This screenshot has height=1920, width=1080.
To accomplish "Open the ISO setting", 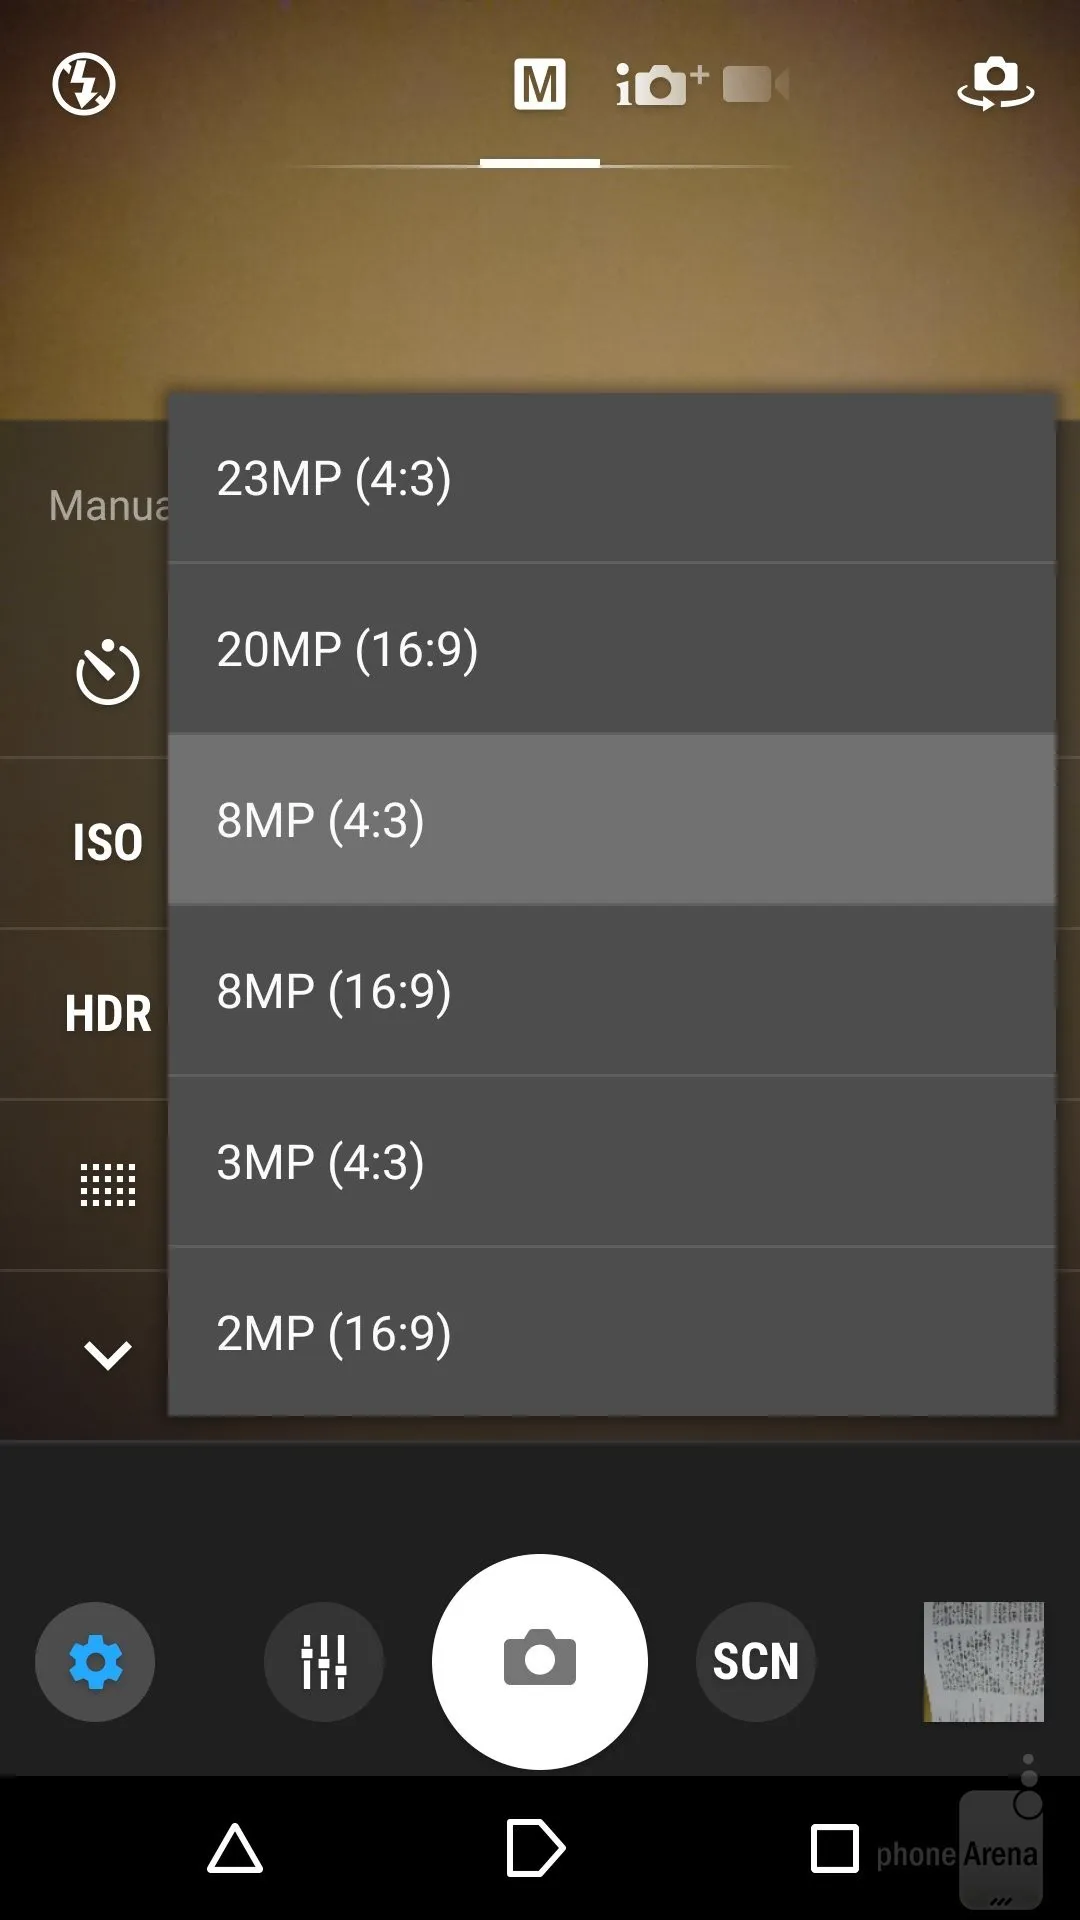I will [x=107, y=843].
